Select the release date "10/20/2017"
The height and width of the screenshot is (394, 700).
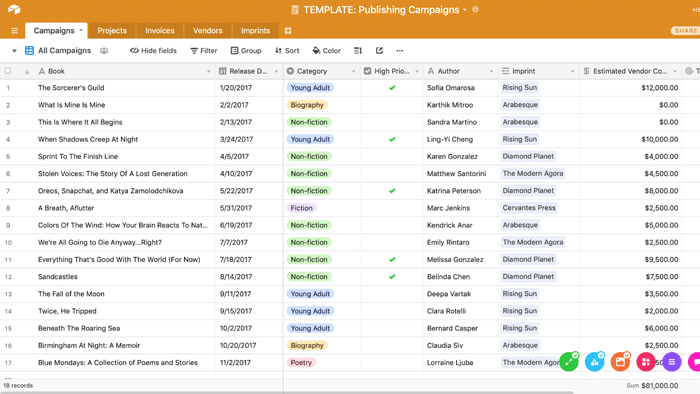(238, 345)
